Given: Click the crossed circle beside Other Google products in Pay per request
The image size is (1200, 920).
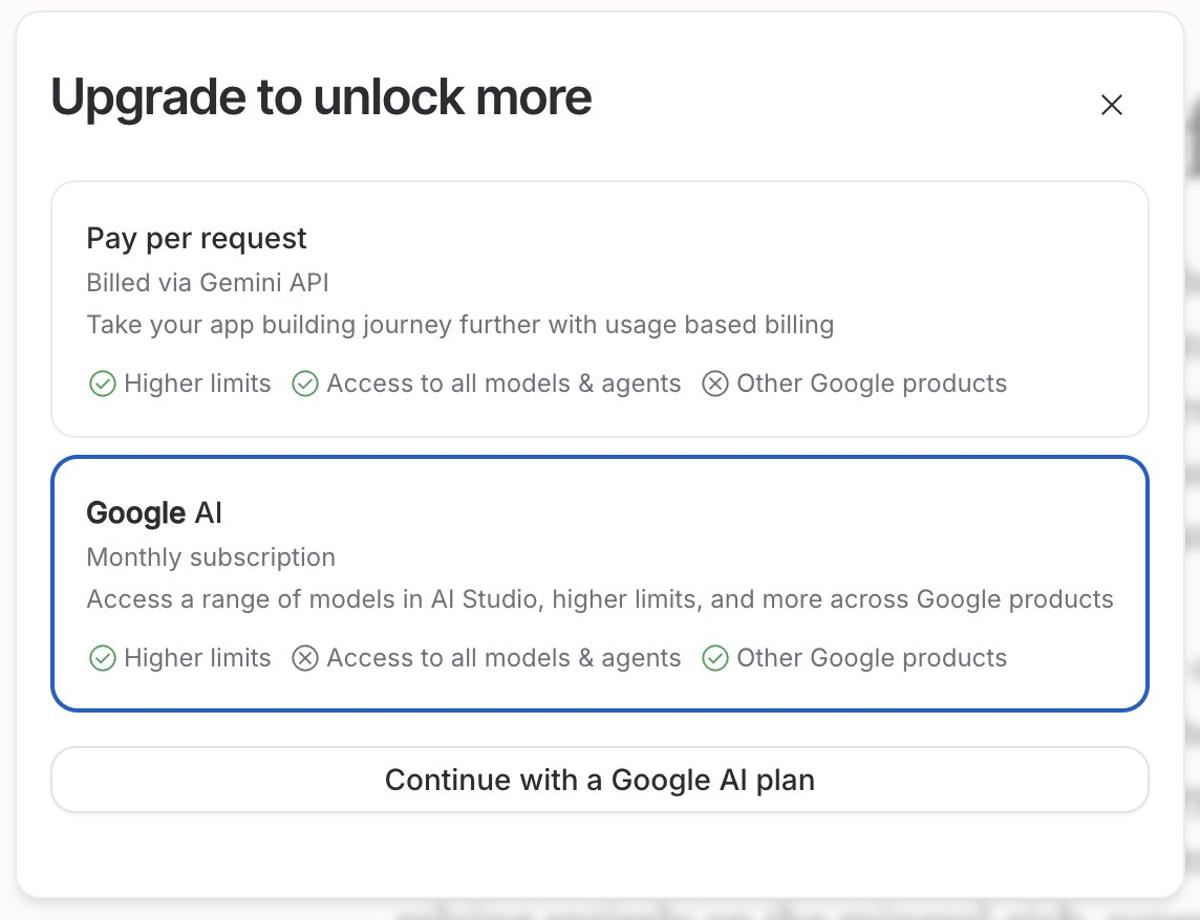Looking at the screenshot, I should coord(716,383).
